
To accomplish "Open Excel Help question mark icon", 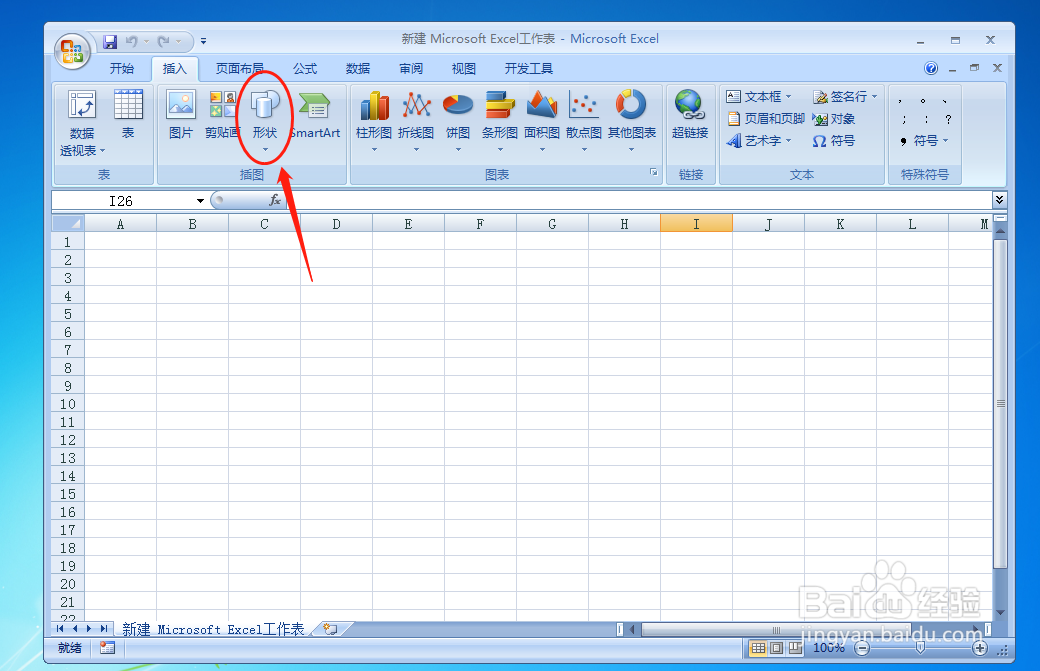I will click(931, 68).
